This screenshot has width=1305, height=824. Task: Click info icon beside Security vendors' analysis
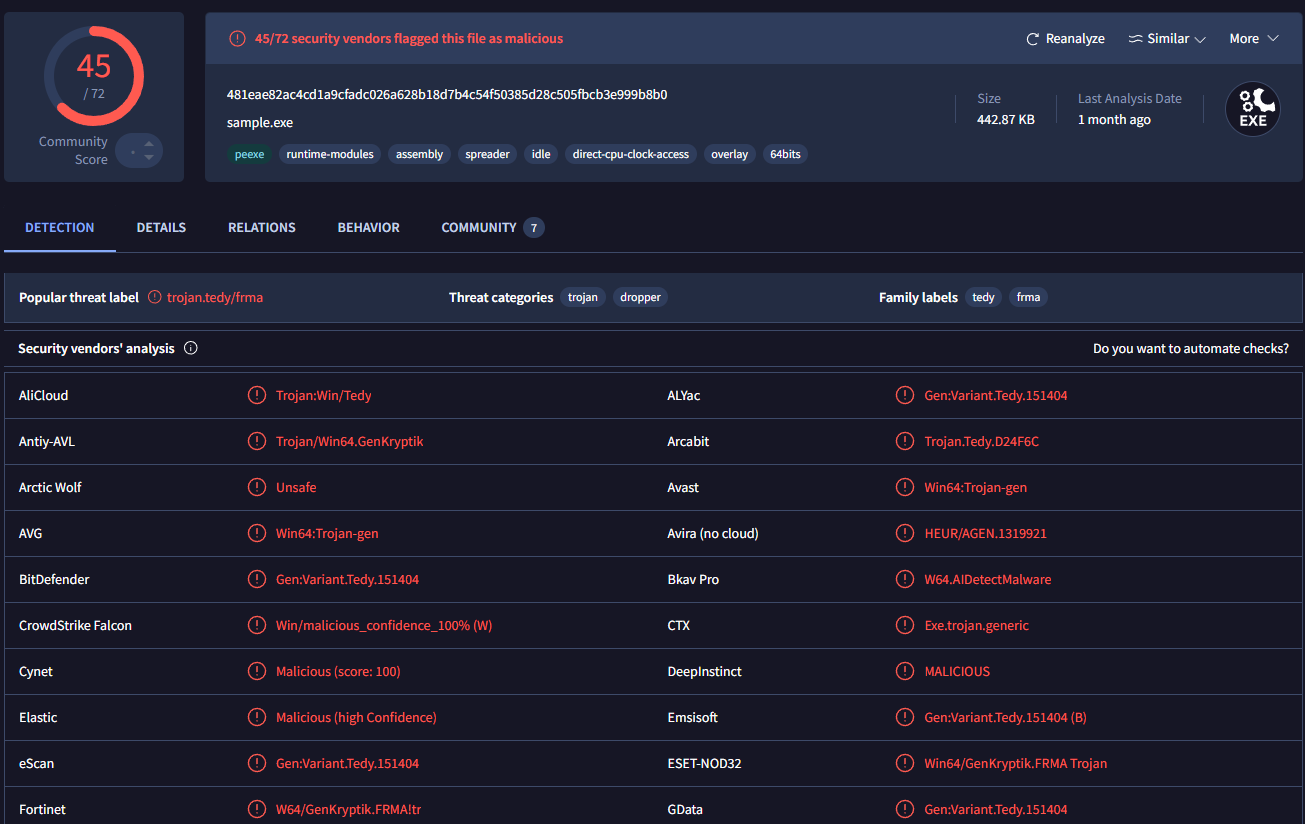pyautogui.click(x=191, y=349)
